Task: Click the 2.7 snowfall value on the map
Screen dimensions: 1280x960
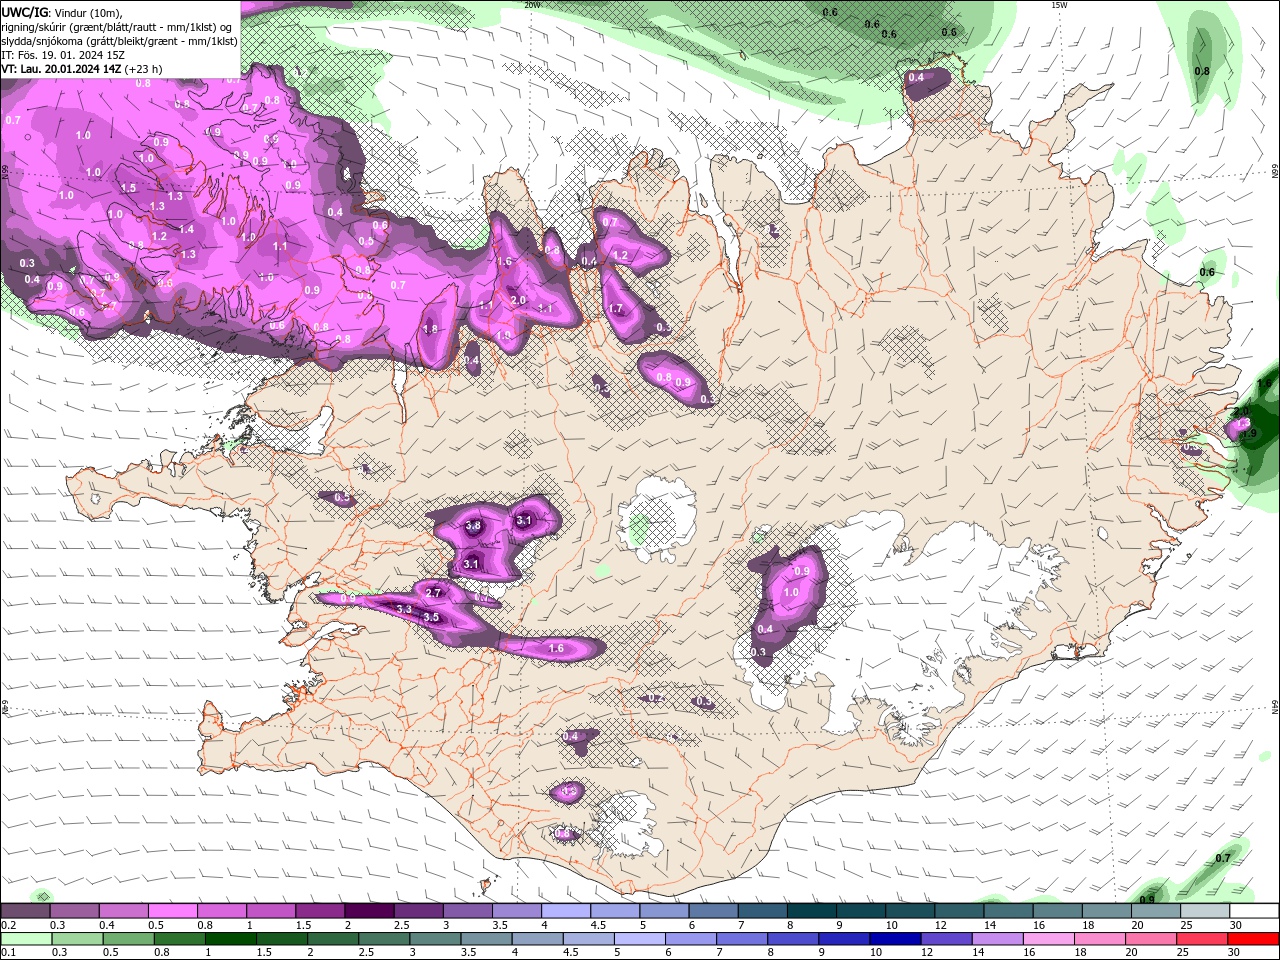Action: [434, 593]
